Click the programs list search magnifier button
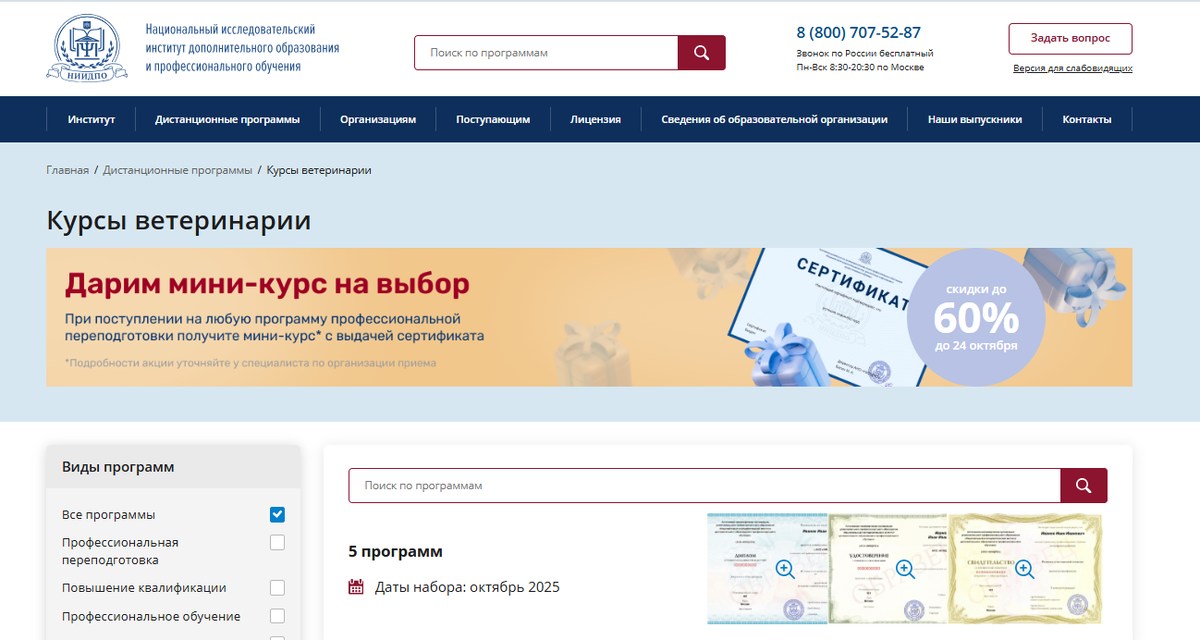1200x640 pixels. [x=1084, y=485]
